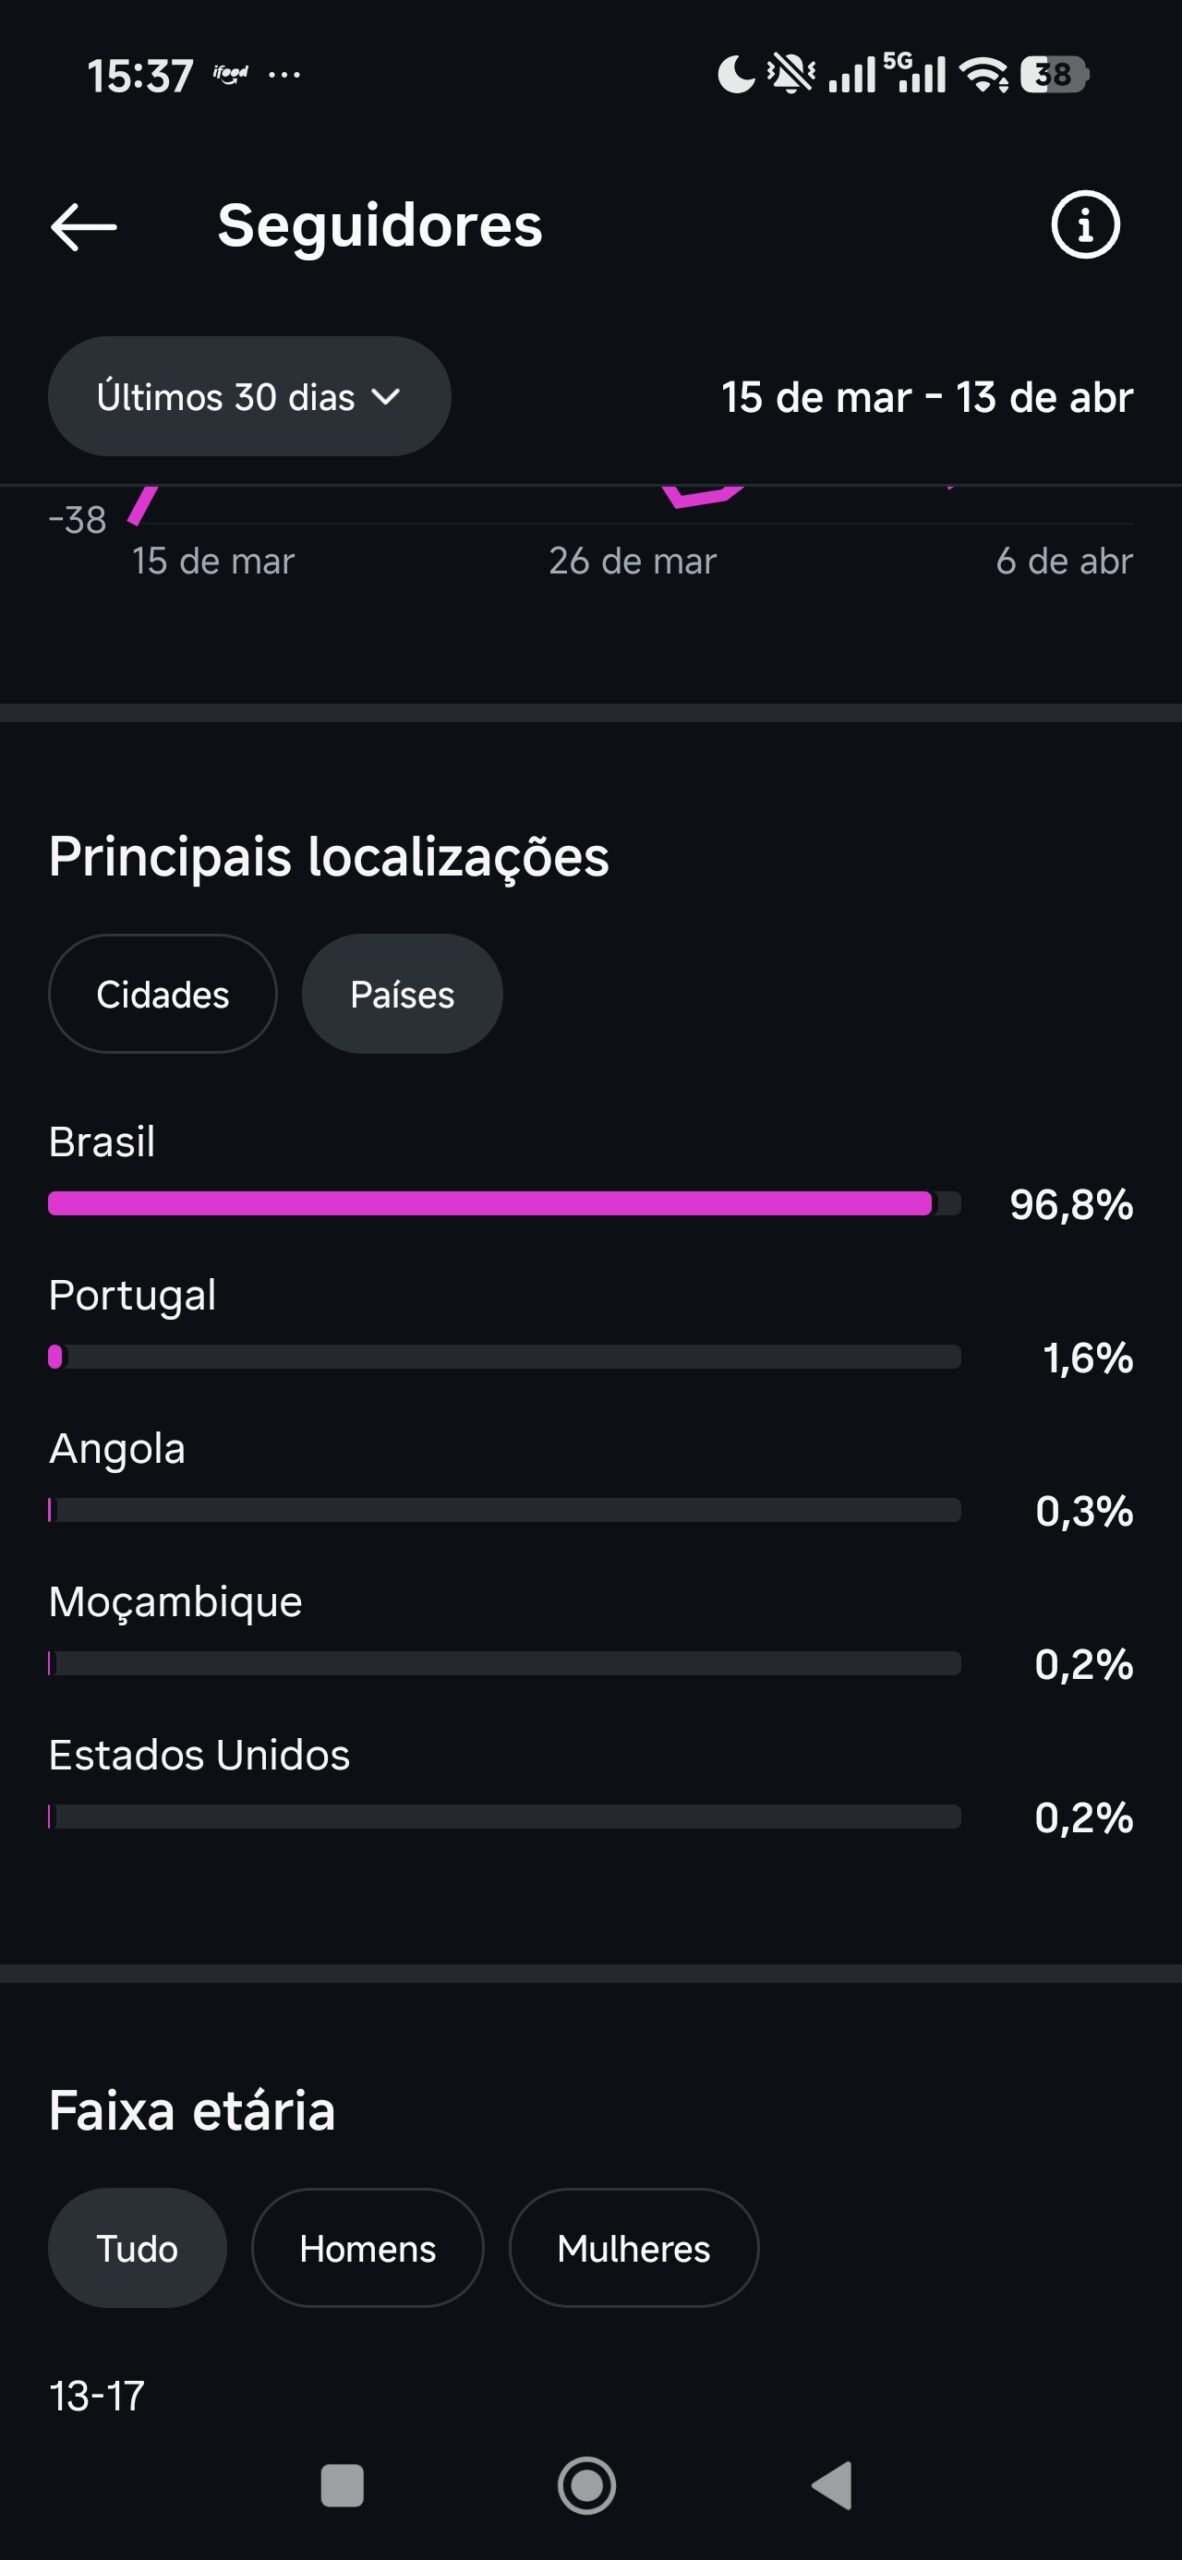The height and width of the screenshot is (2560, 1182).
Task: Select the Cidades location filter
Action: [162, 994]
